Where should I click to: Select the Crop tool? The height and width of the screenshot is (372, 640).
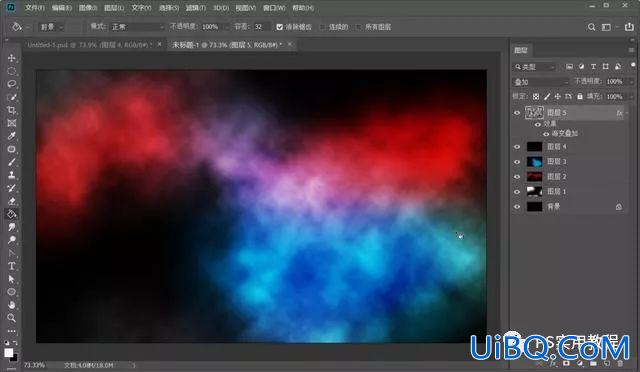point(11,110)
